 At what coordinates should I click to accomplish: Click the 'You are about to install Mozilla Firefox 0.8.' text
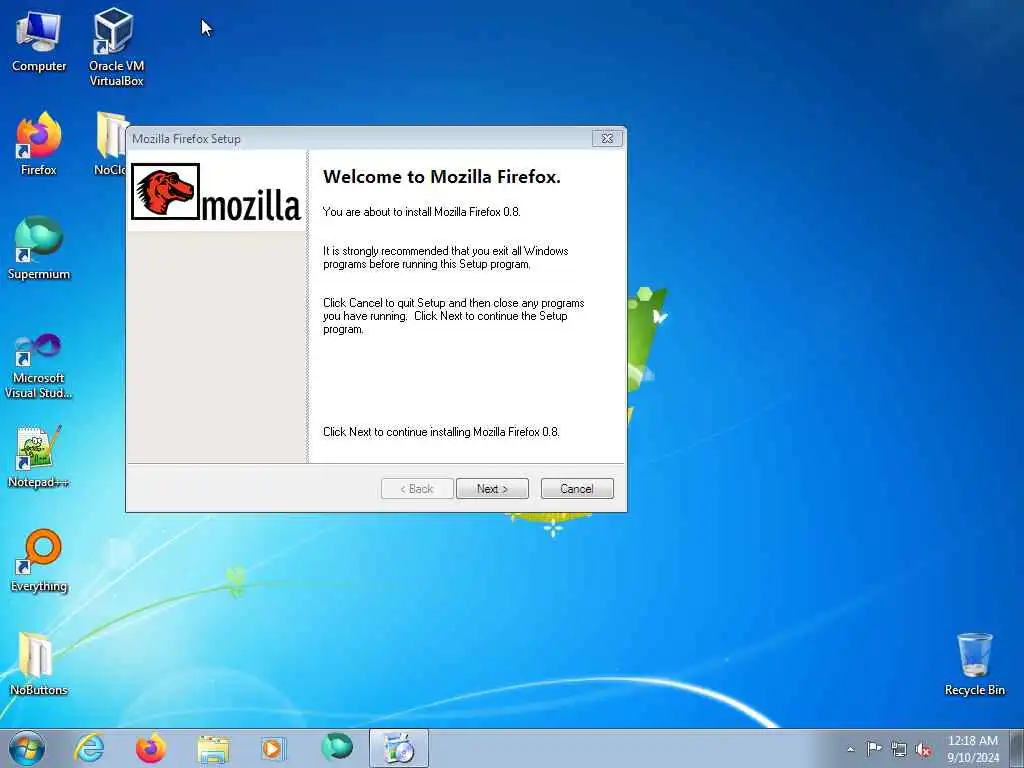tap(421, 212)
